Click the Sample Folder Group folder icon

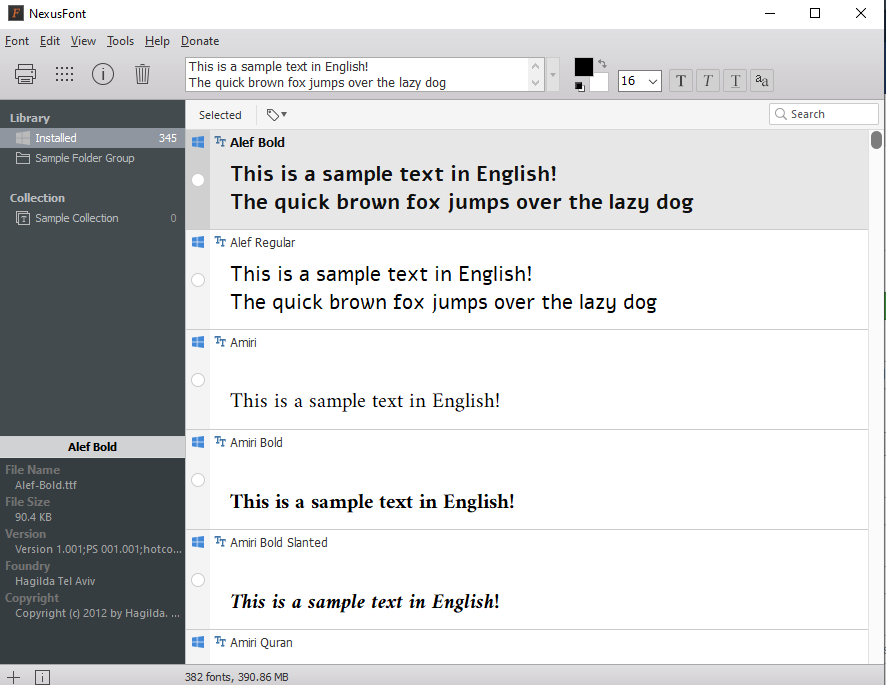click(x=23, y=158)
